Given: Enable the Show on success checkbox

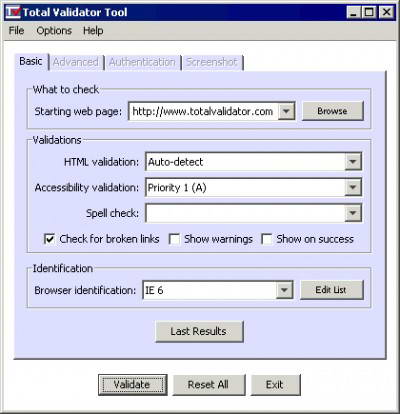Looking at the screenshot, I should tap(267, 239).
